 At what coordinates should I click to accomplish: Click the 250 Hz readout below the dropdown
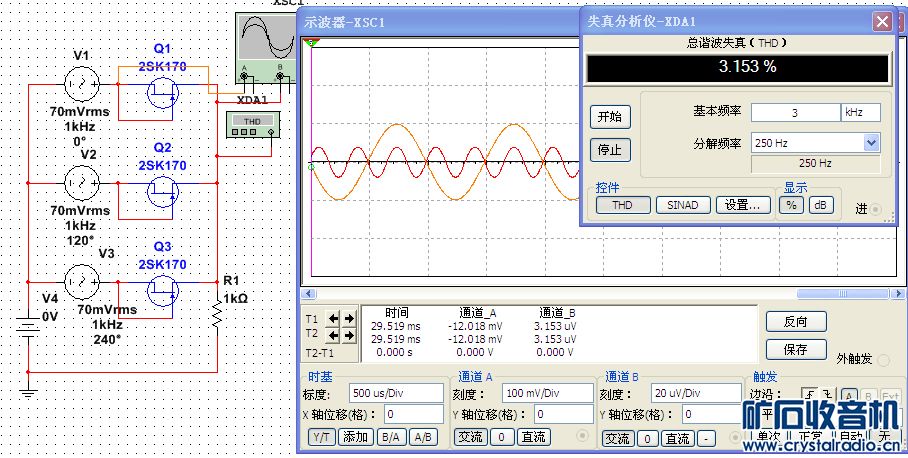815,164
